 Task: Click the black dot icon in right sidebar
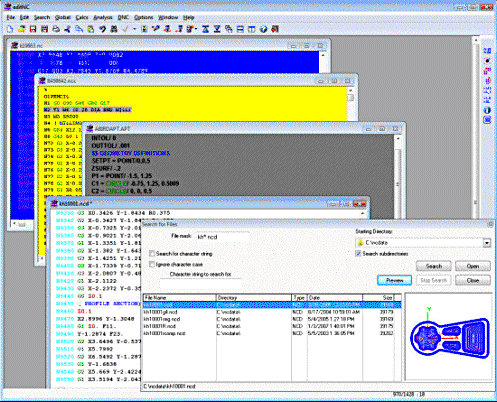coord(487,61)
